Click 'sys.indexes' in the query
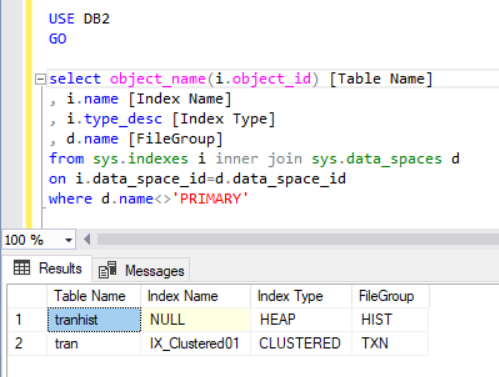 pos(140,159)
